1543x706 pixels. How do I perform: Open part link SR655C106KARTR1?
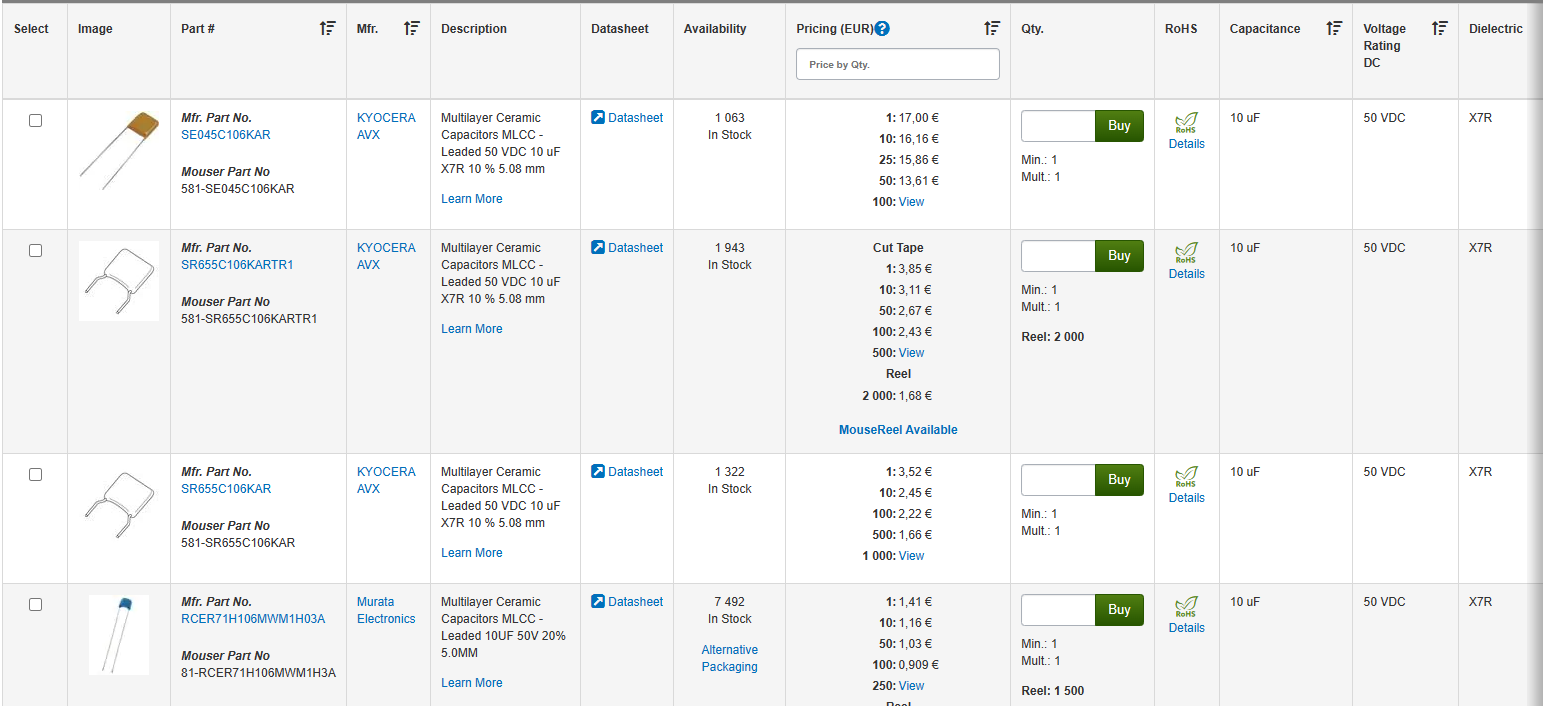coord(237,265)
